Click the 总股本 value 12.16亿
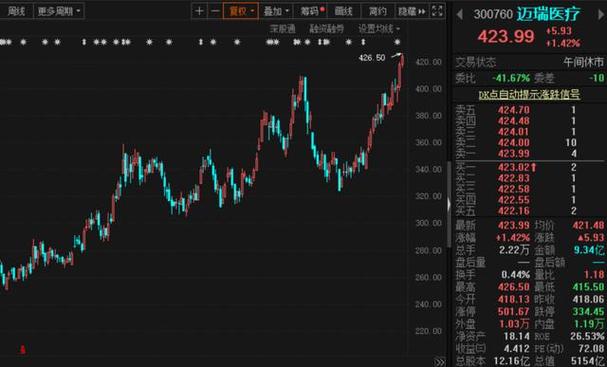Image resolution: width=607 pixels, height=367 pixels. [x=512, y=362]
